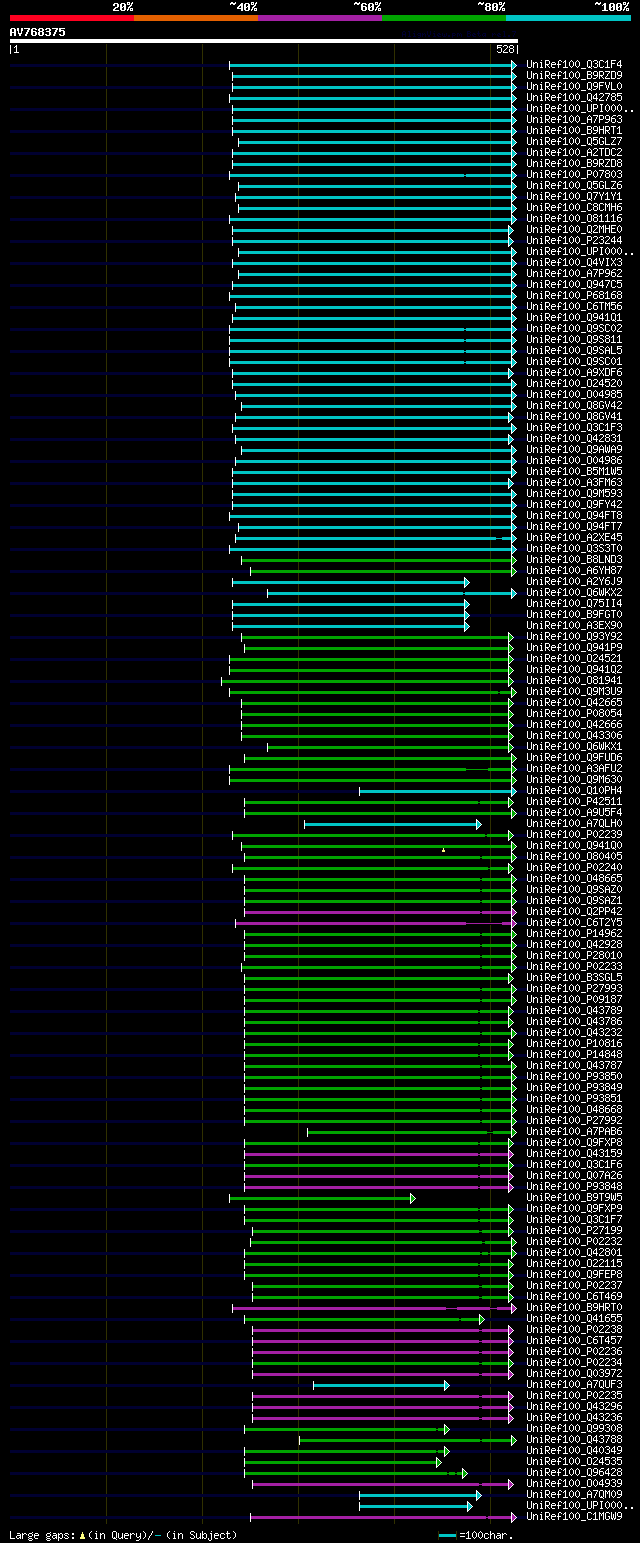
Task: Open the query sequence AV768375 link
Action: pyautogui.click(x=38, y=32)
